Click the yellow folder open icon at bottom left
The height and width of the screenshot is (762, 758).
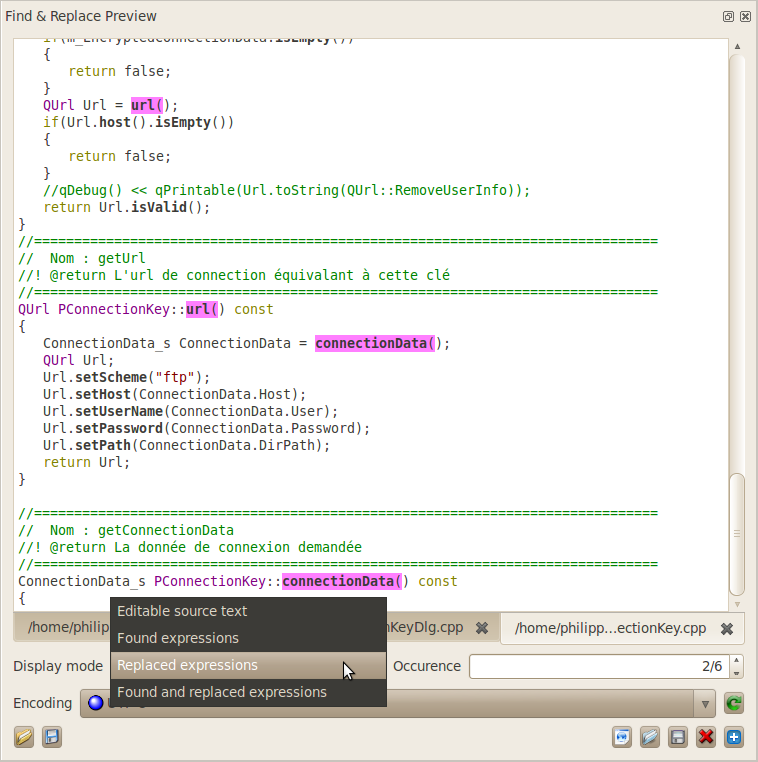click(24, 737)
